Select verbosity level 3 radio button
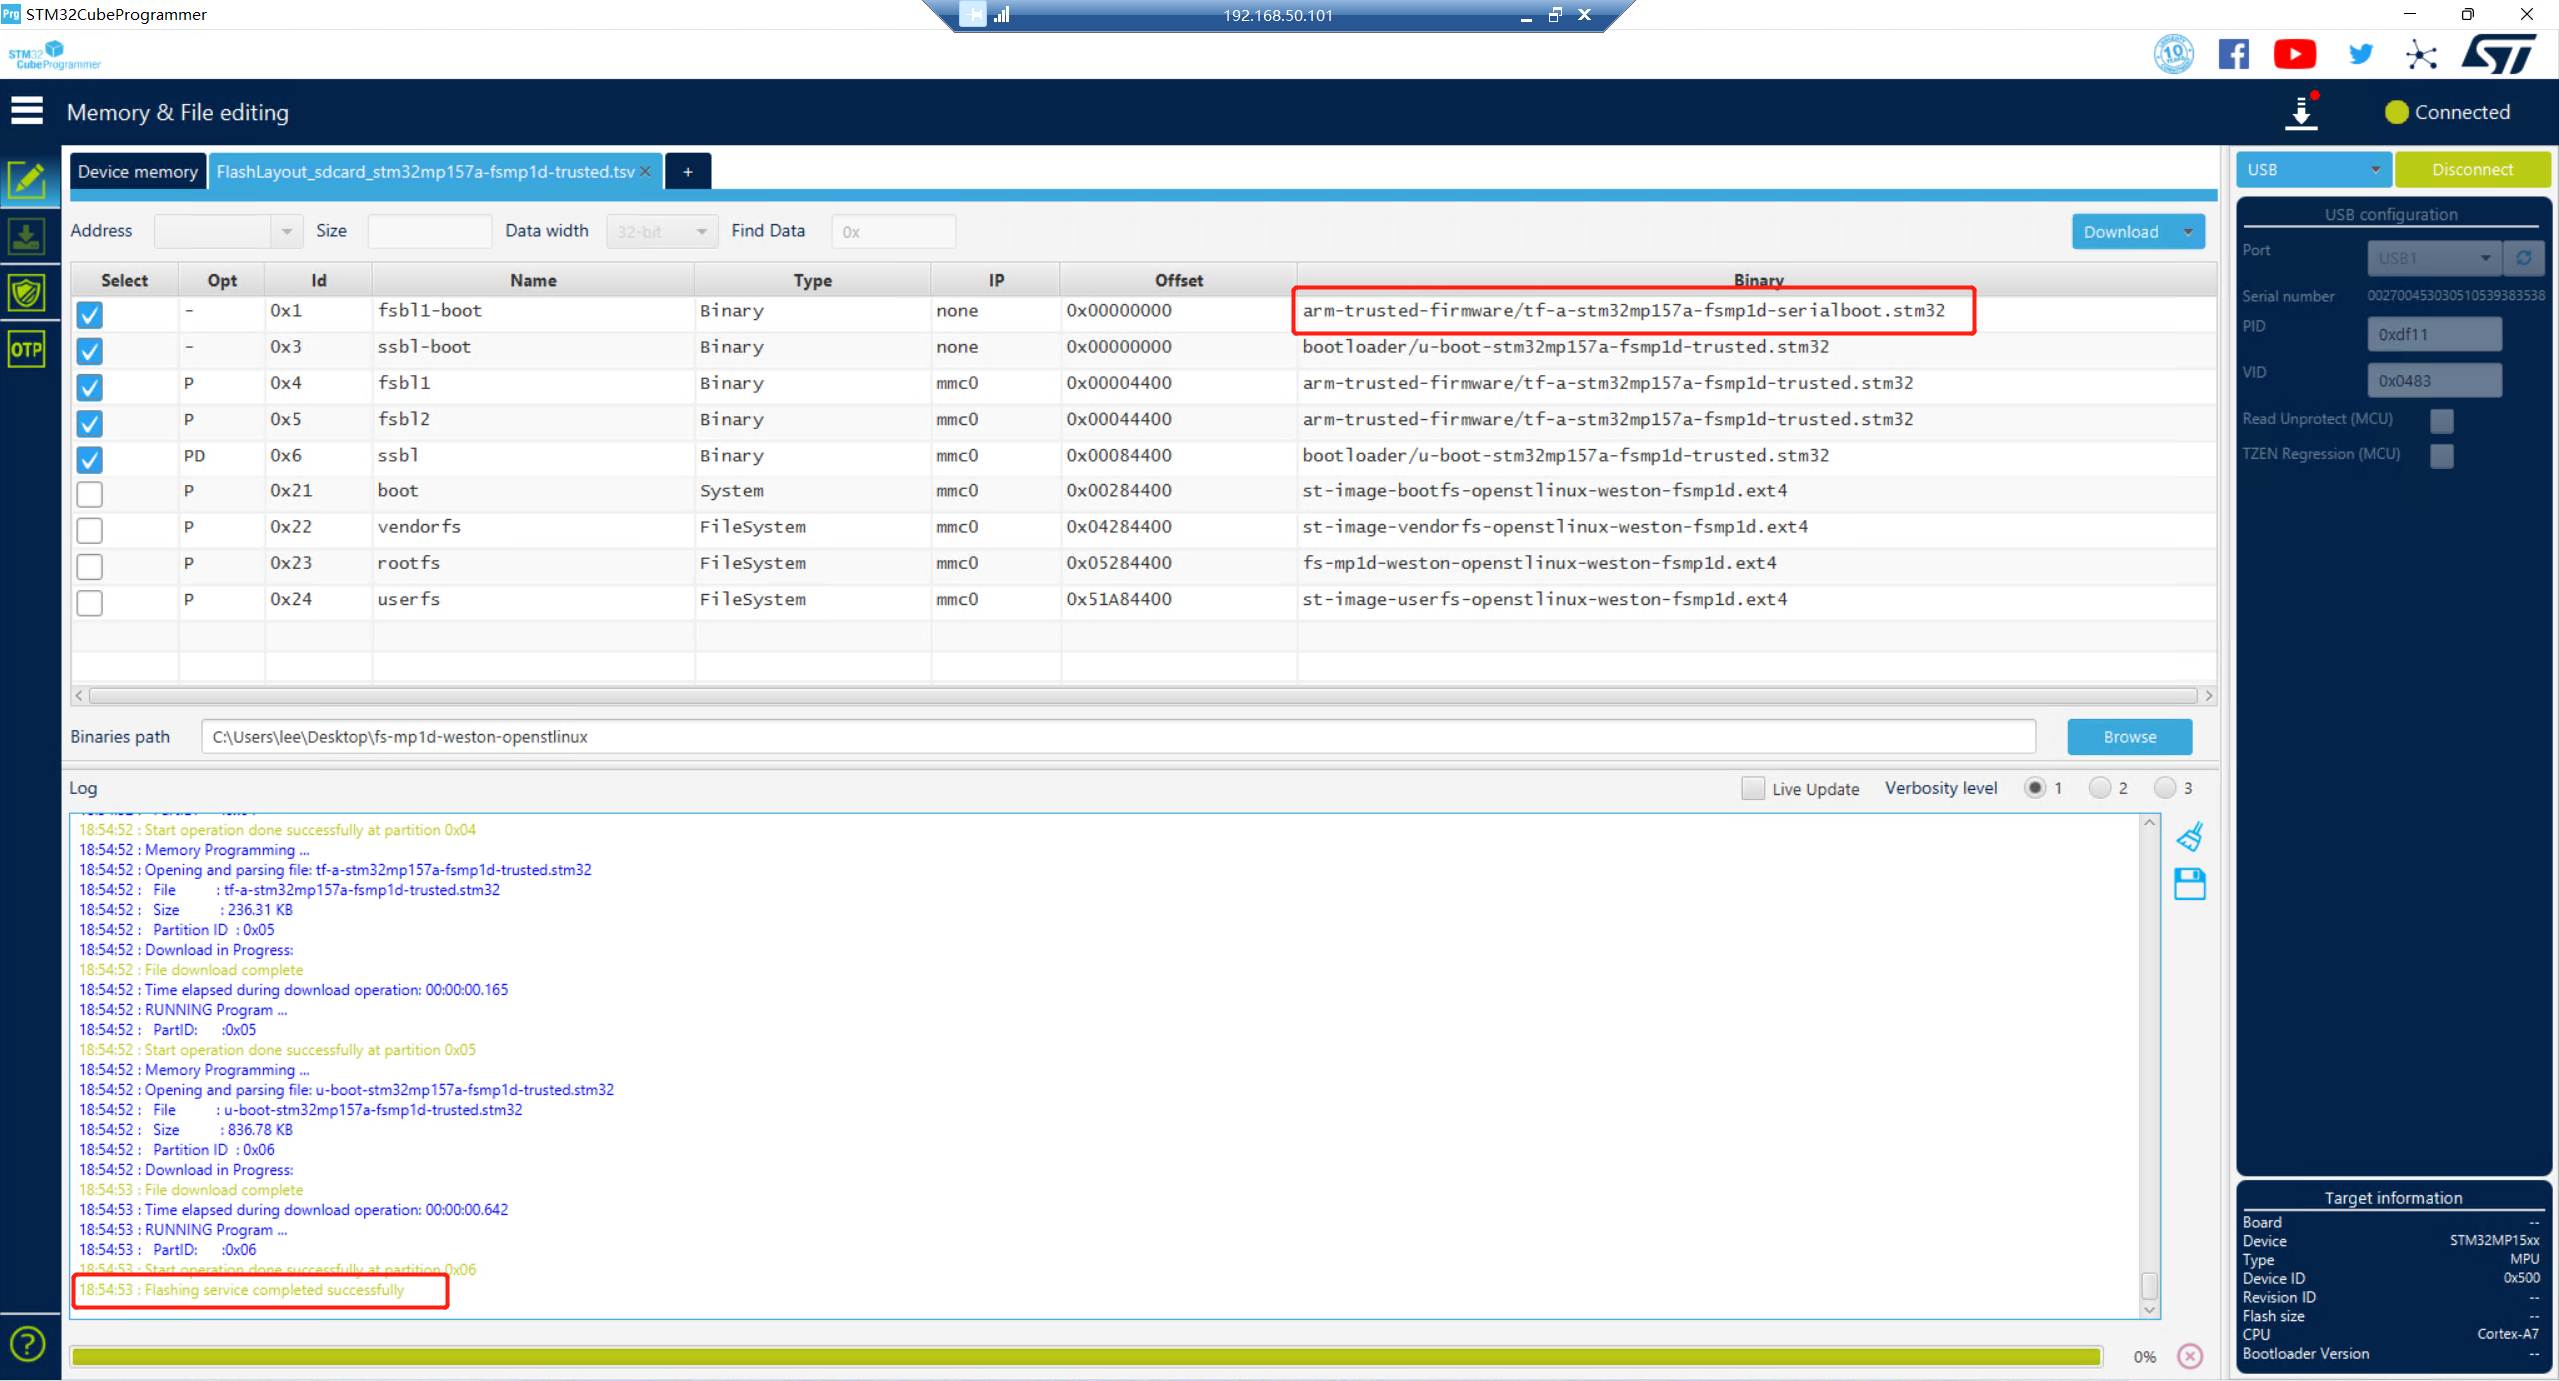The height and width of the screenshot is (1381, 2559). pyautogui.click(x=2164, y=788)
